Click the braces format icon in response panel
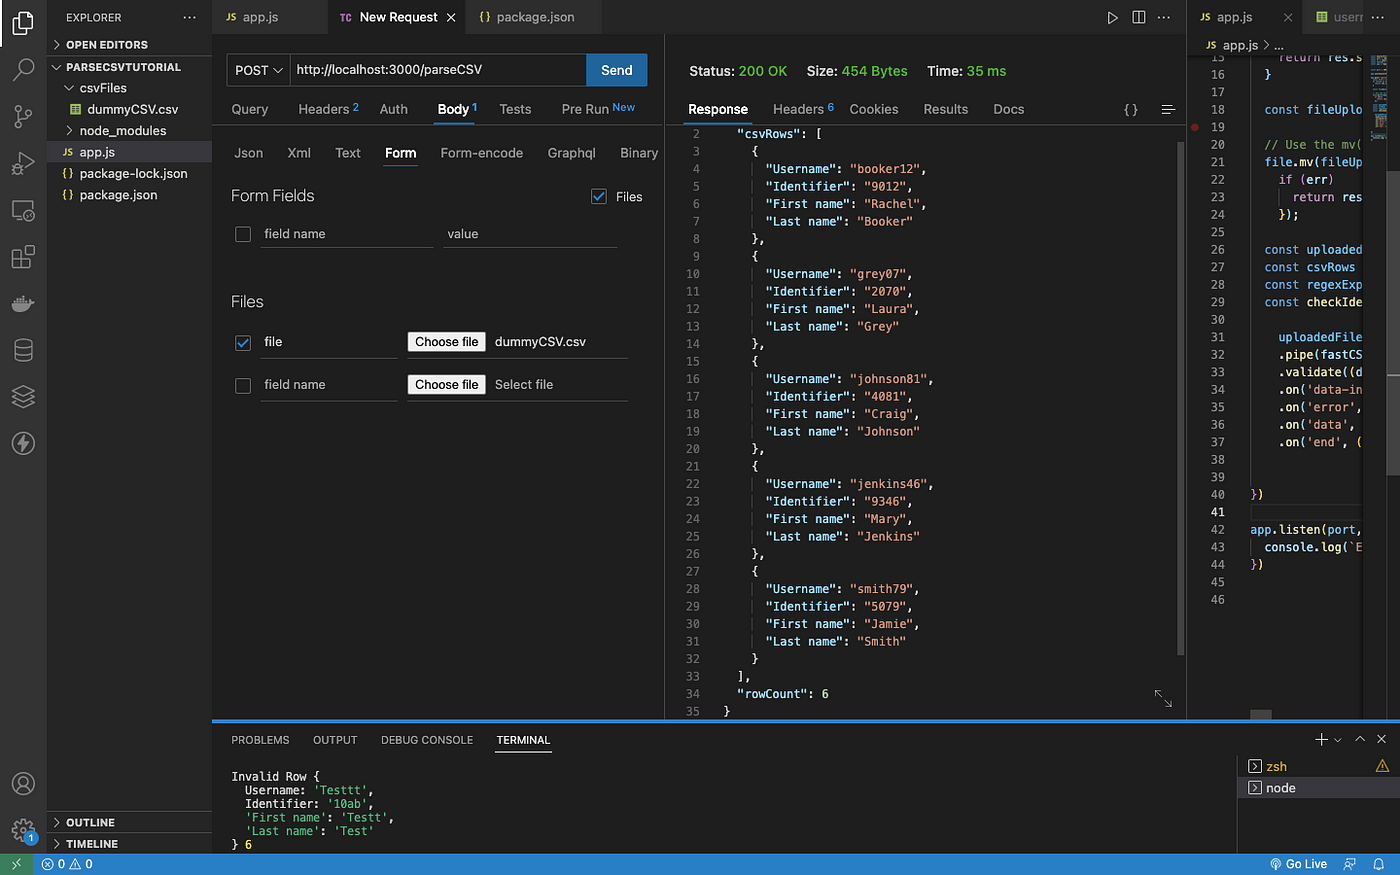Image resolution: width=1400 pixels, height=875 pixels. 1131,110
